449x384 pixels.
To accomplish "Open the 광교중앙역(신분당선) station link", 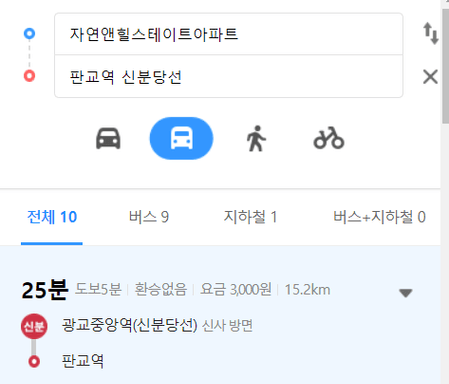I will coord(130,325).
